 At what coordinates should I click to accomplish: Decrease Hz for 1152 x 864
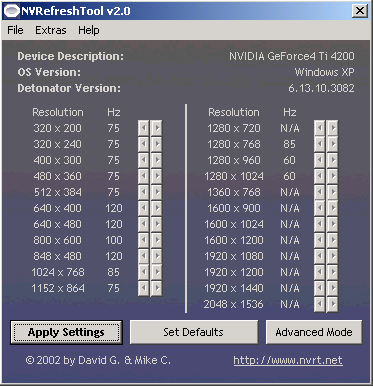pyautogui.click(x=144, y=288)
